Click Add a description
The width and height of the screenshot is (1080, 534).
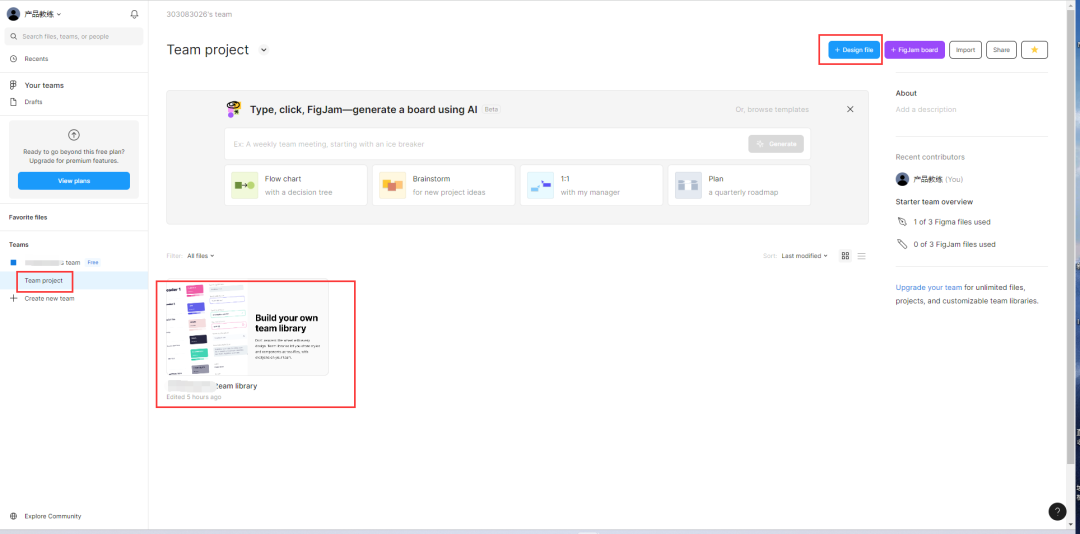point(926,110)
